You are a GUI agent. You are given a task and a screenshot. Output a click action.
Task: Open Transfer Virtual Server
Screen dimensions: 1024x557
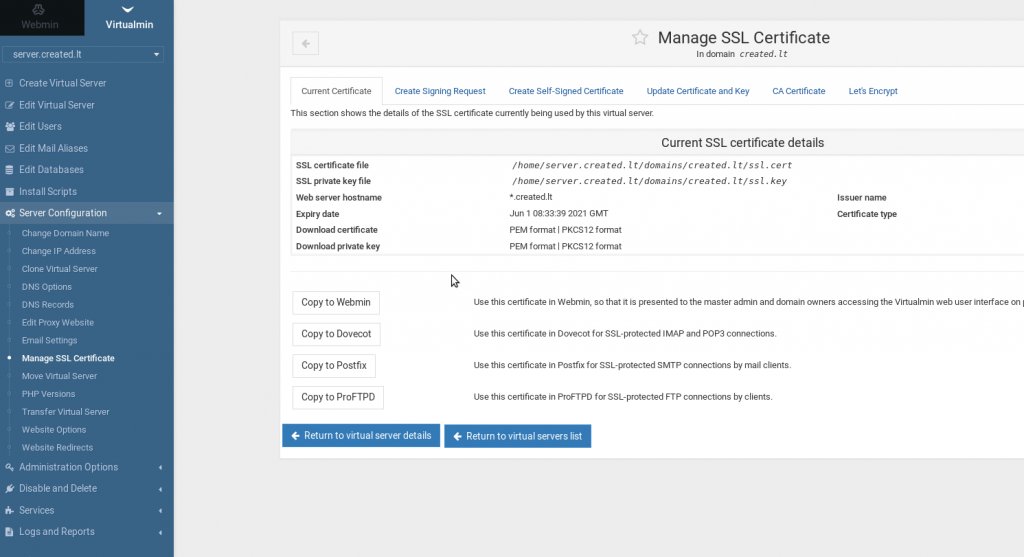coord(65,411)
